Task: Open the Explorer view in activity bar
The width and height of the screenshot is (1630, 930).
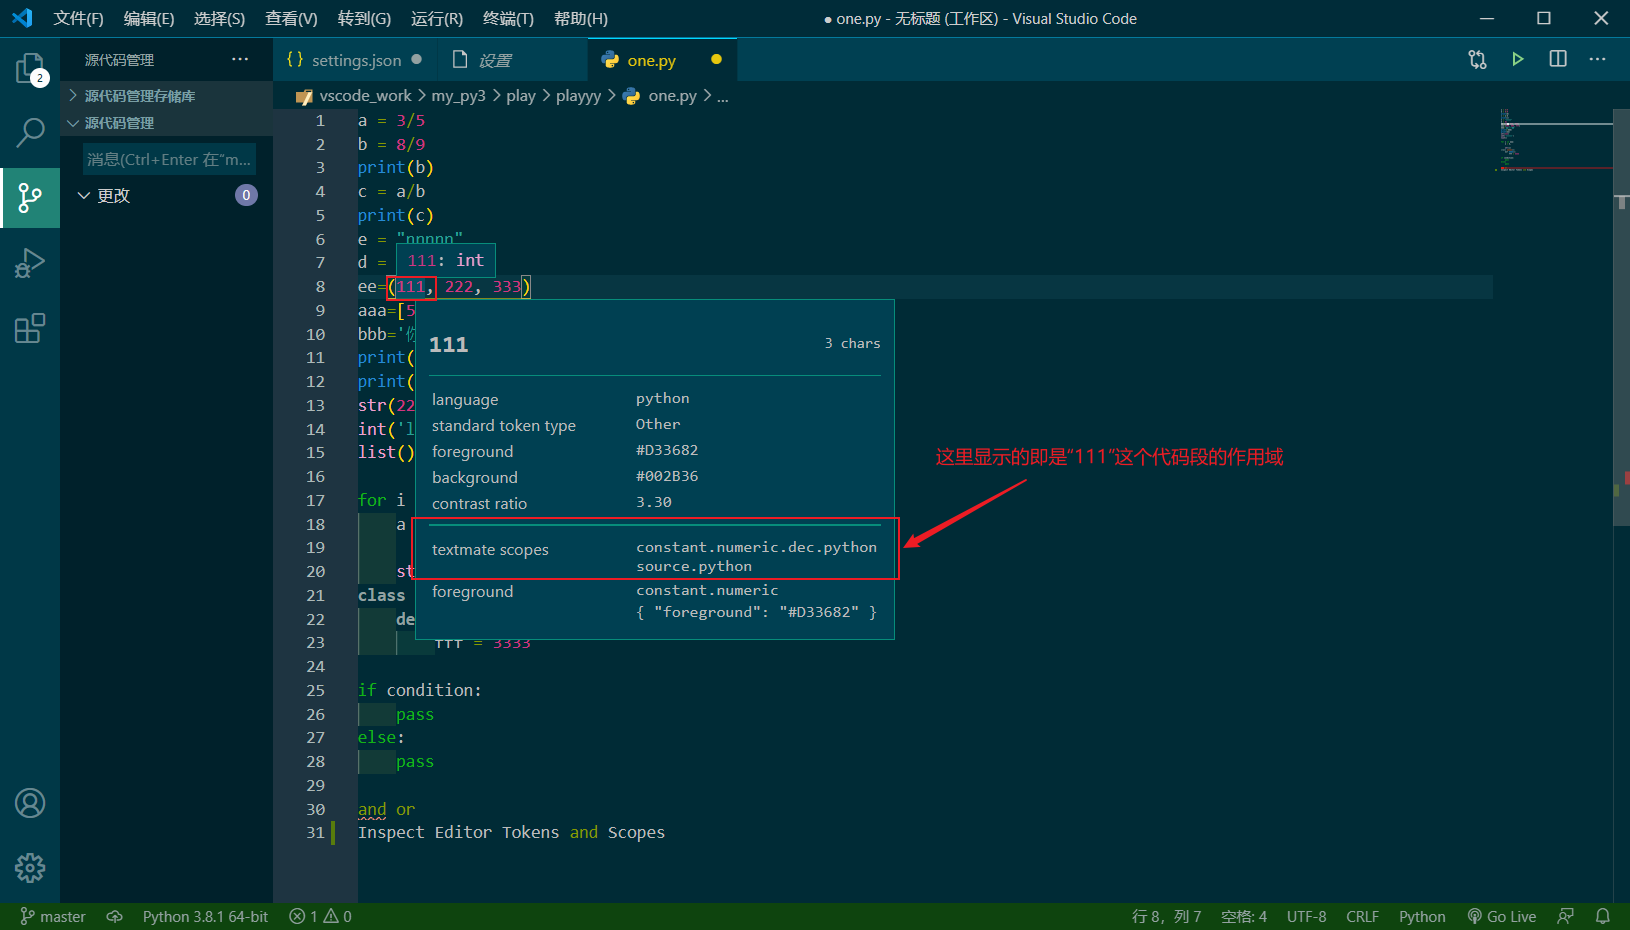Action: tap(30, 68)
